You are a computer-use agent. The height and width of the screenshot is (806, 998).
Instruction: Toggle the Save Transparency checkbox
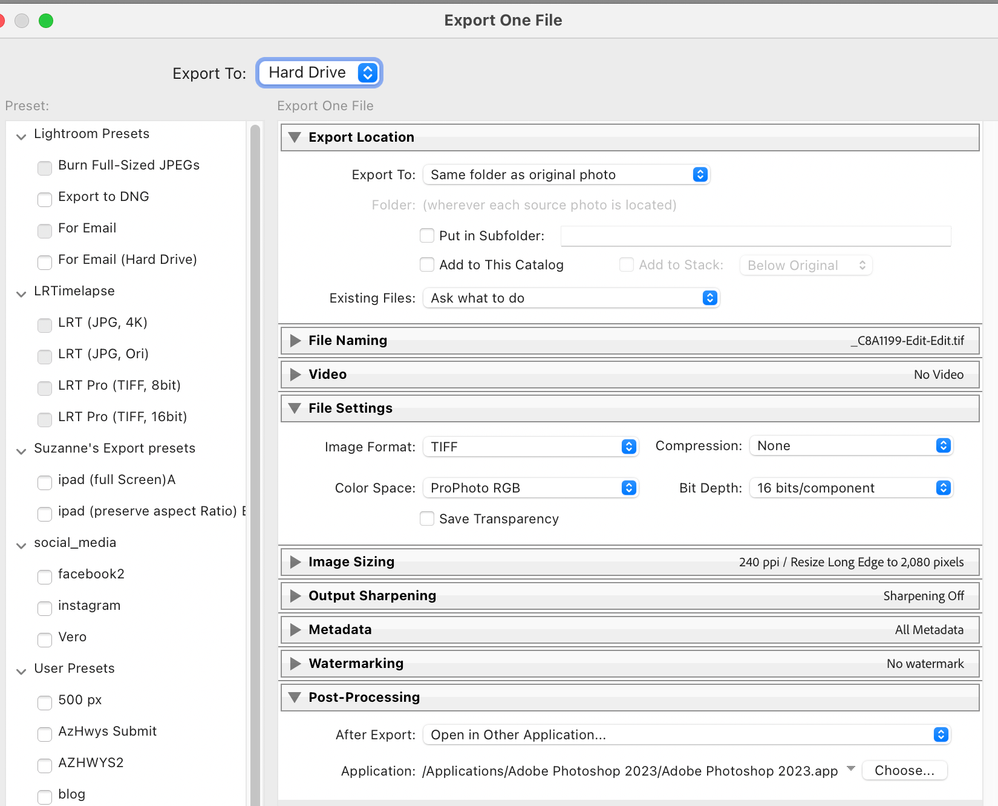[x=427, y=519]
